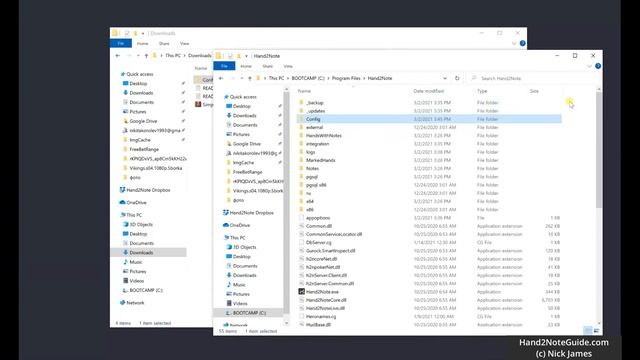Select the Config folder icon in Hand2Note window
The image size is (640, 360).
[x=301, y=119]
